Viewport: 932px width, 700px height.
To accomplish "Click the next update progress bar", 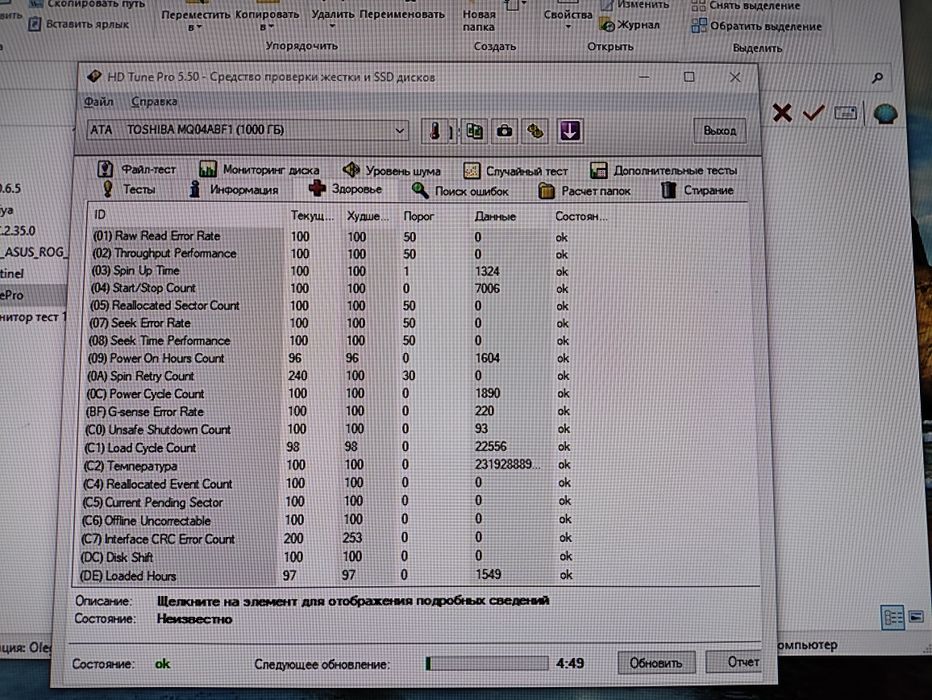I will tap(487, 663).
